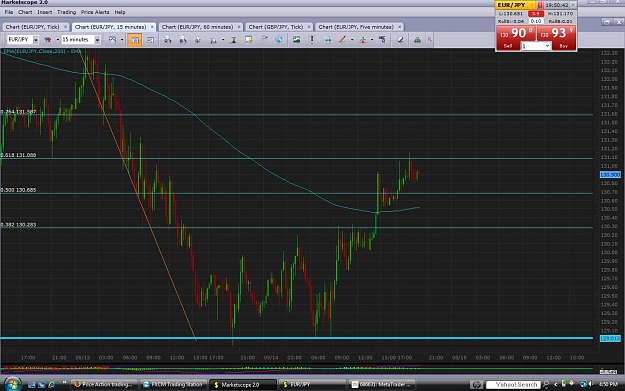Open the File menu
The height and width of the screenshot is (391, 625).
coord(9,12)
